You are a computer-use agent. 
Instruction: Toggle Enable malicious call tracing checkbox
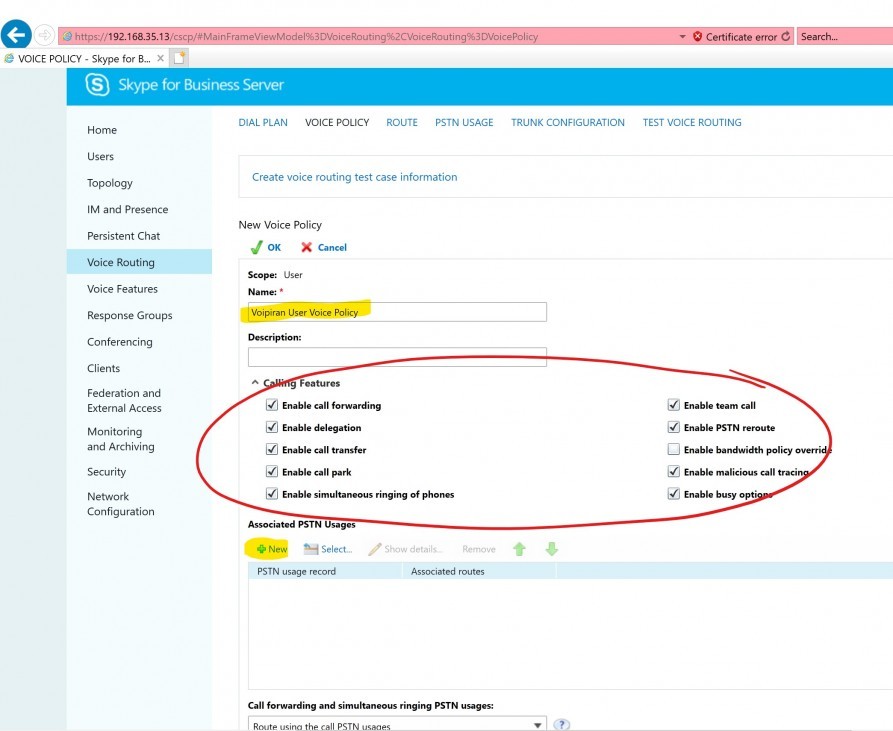pos(674,471)
